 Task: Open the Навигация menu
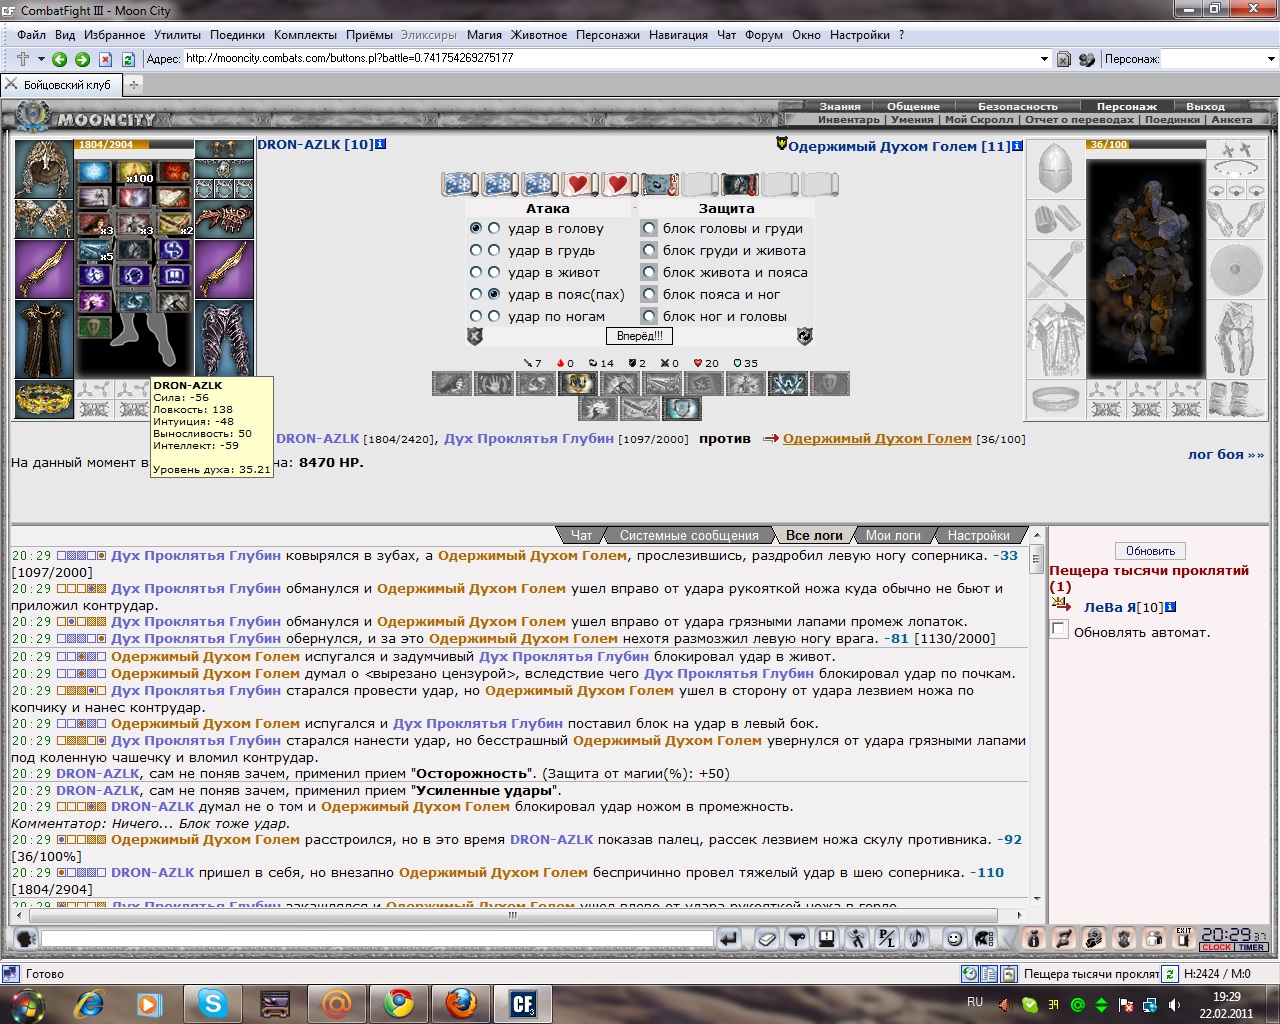[678, 35]
